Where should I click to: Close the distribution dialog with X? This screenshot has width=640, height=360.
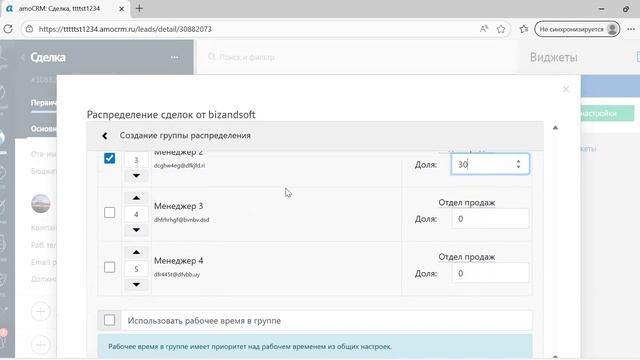tap(566, 89)
